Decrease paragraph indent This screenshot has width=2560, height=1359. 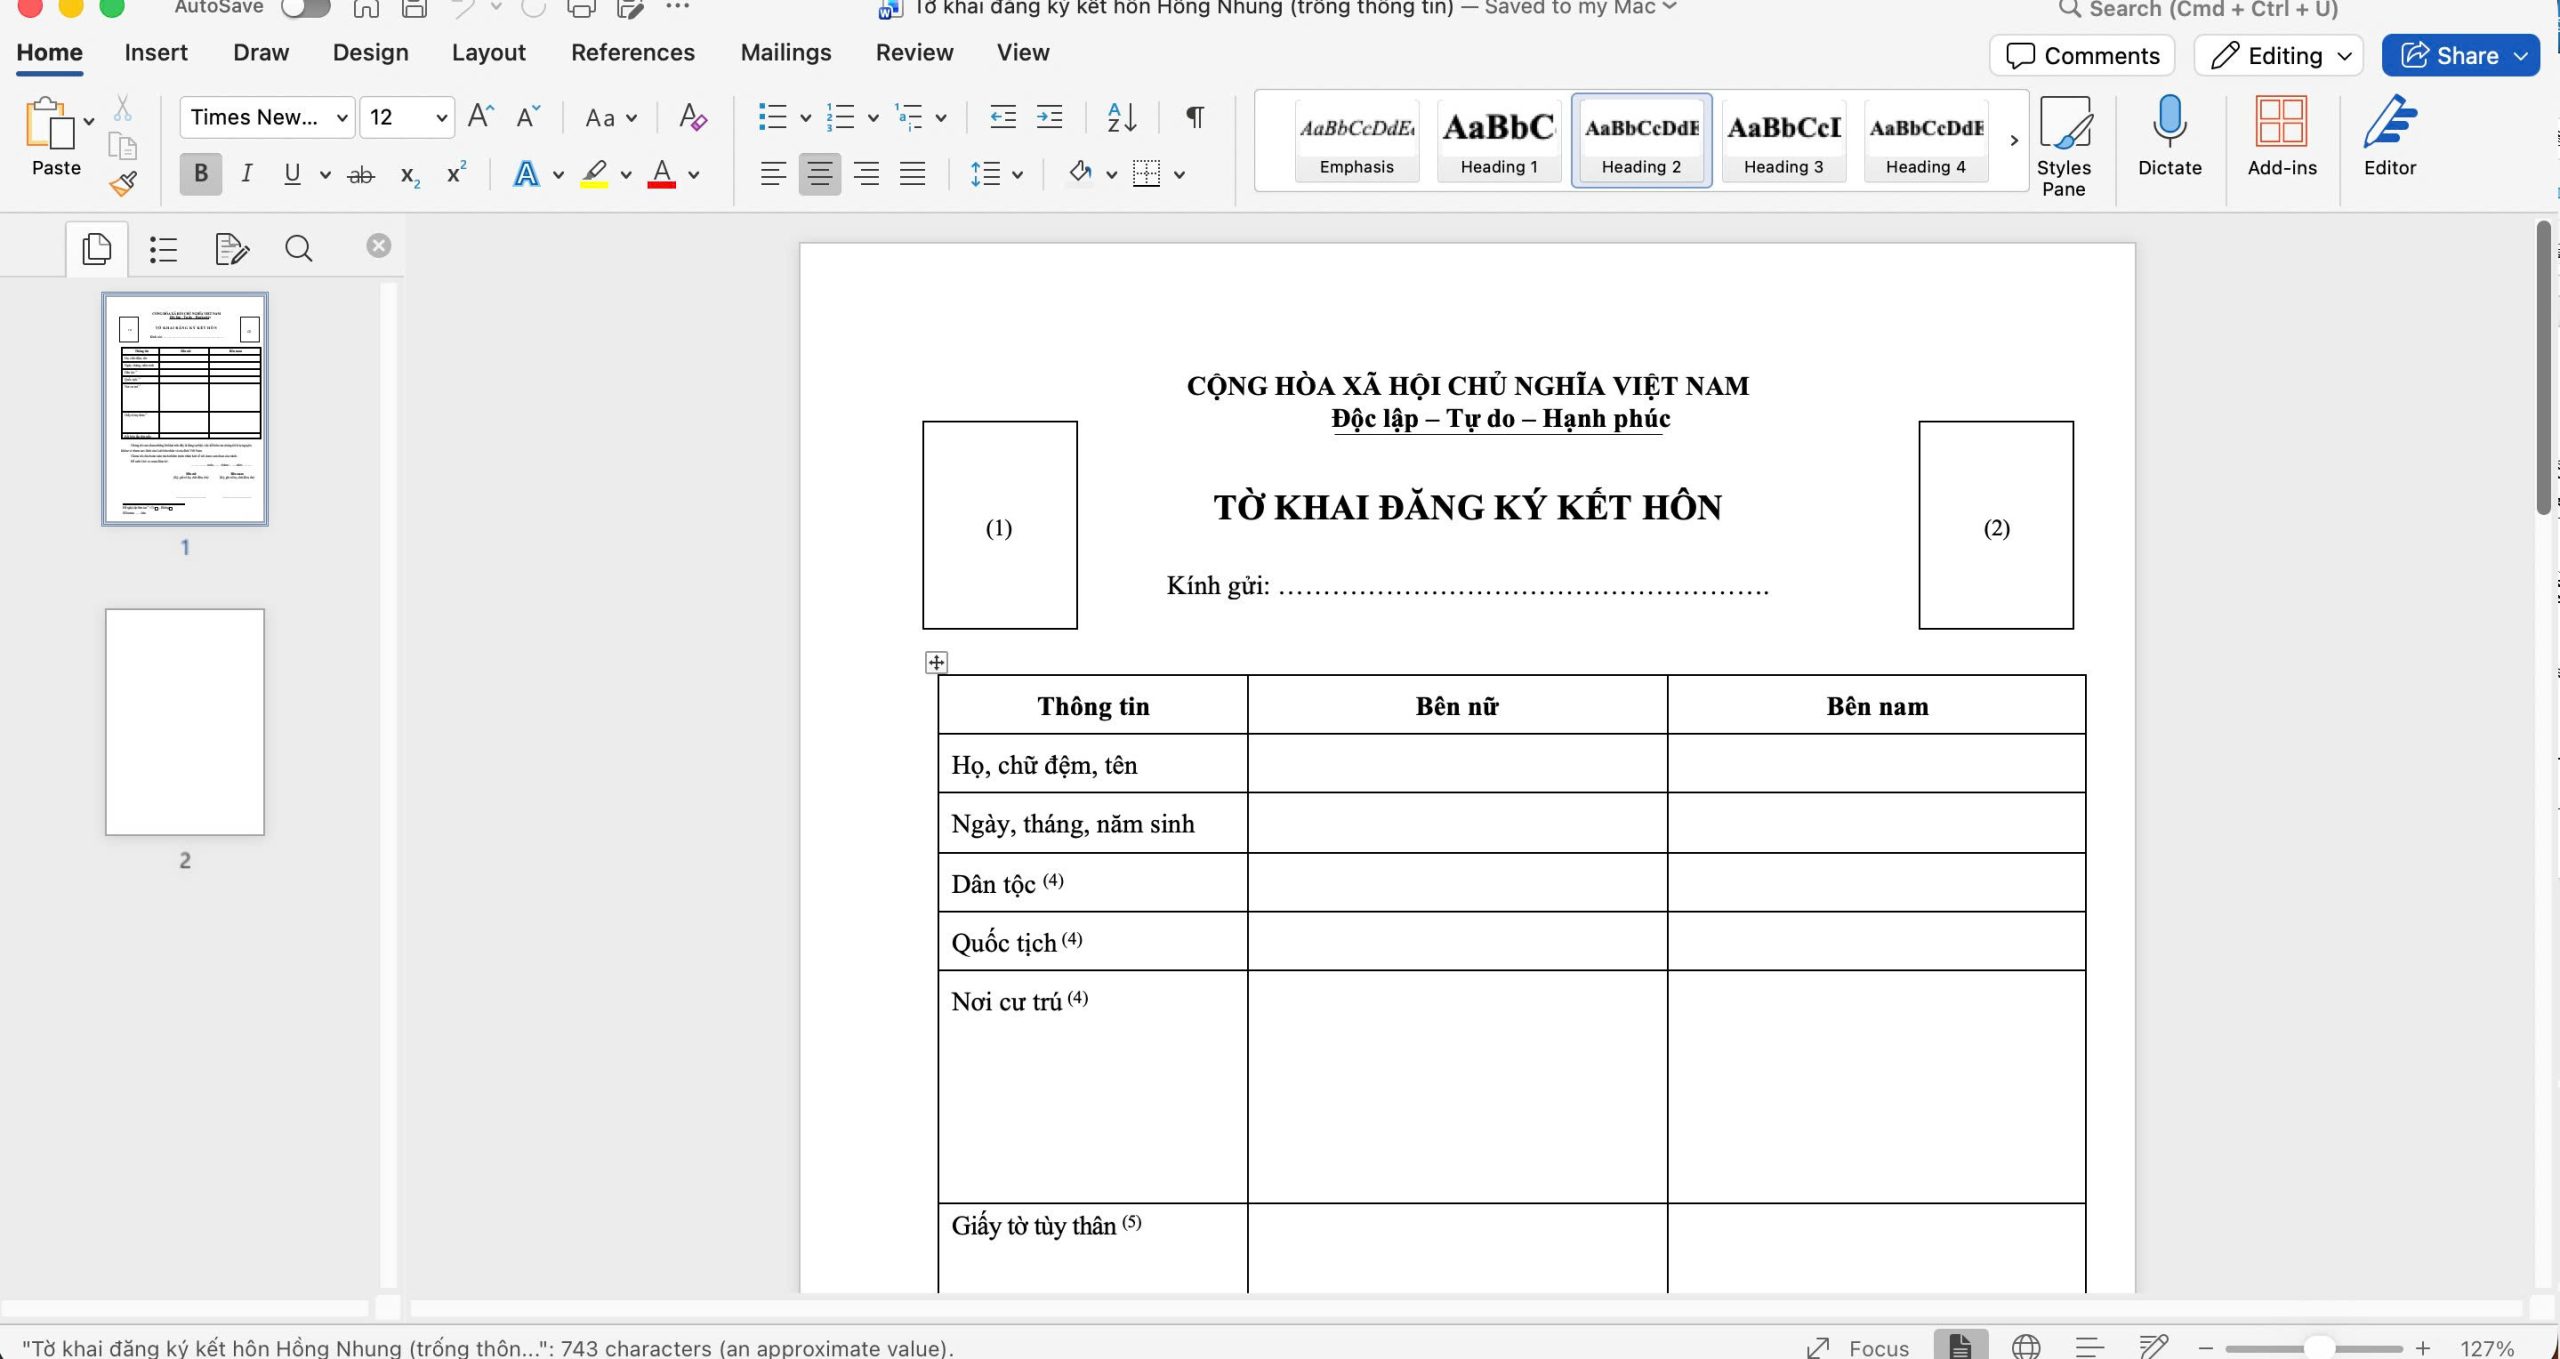tap(1002, 117)
